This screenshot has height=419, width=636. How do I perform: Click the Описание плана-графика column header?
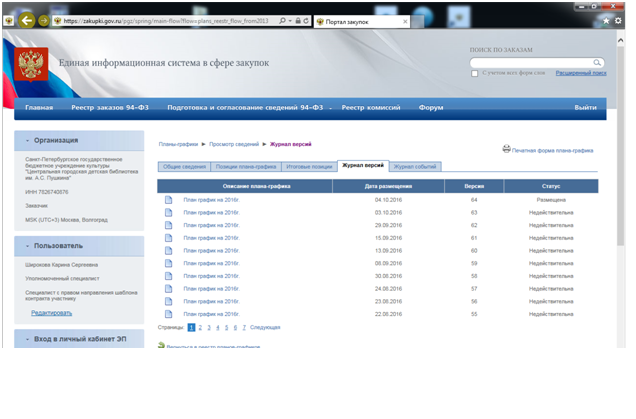[245, 186]
